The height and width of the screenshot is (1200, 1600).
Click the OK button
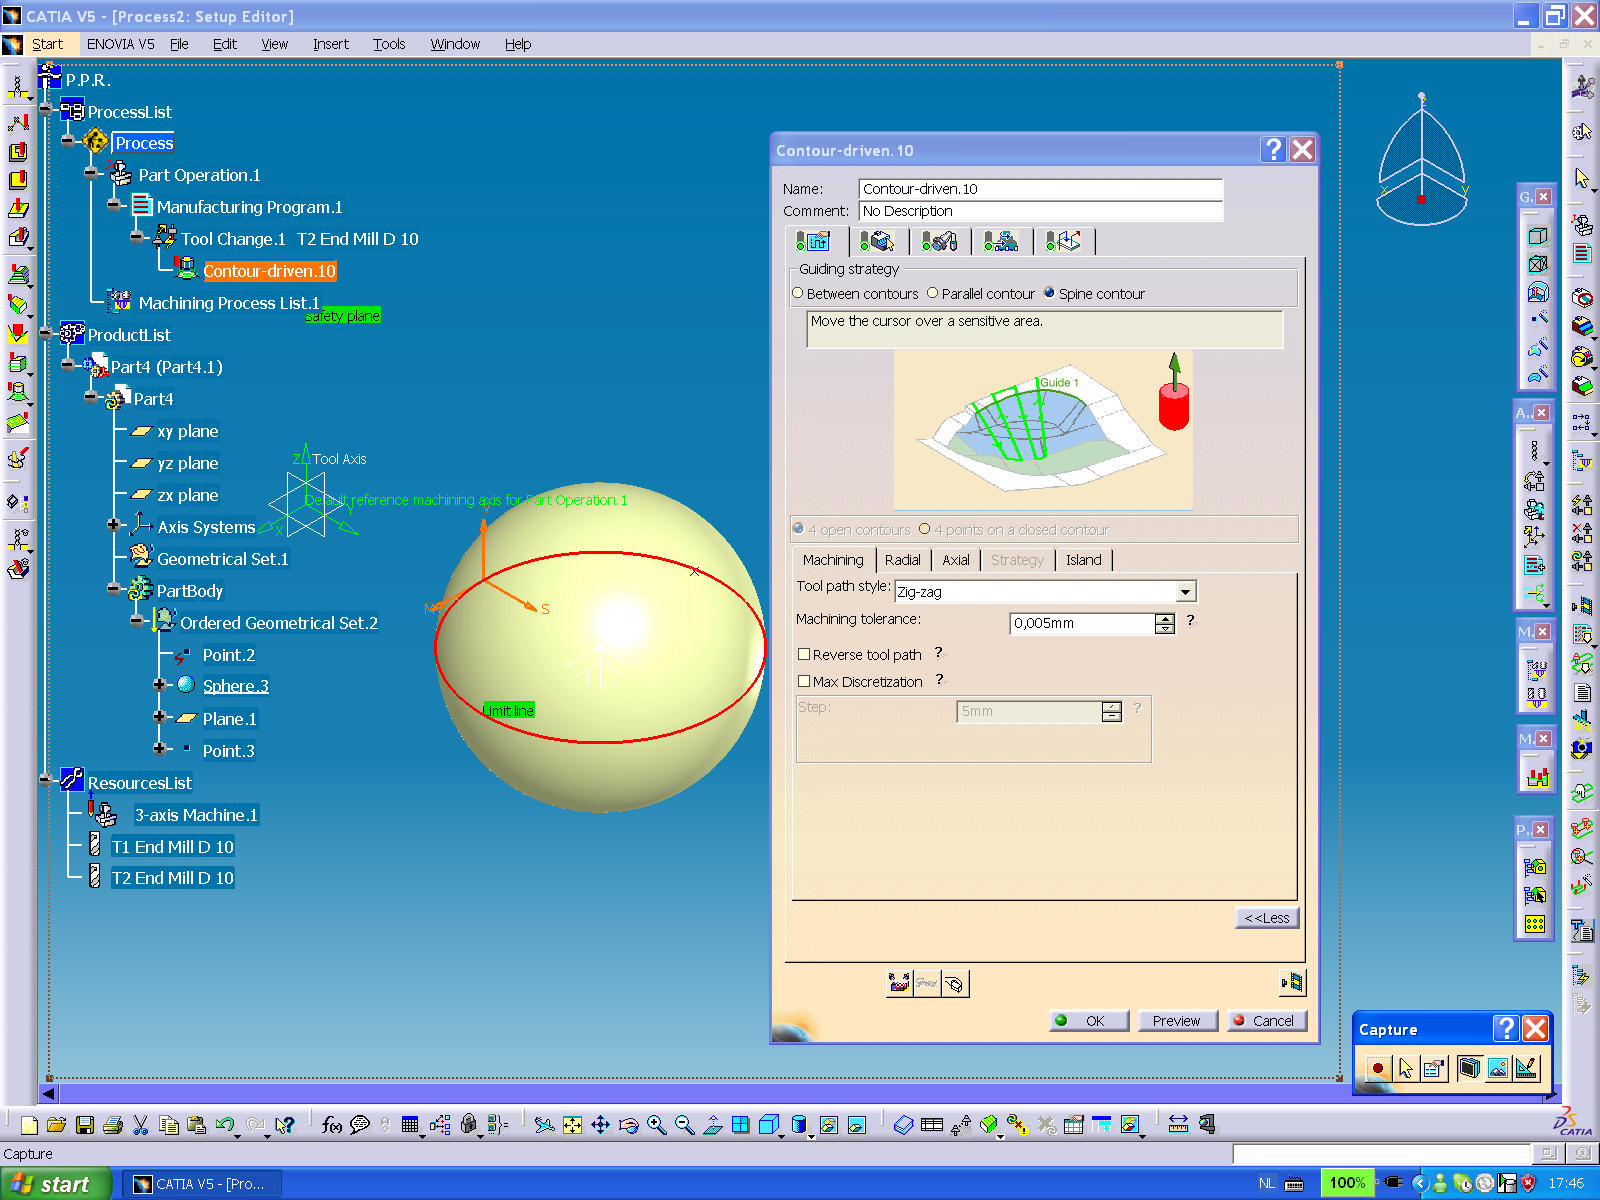click(x=1089, y=1021)
